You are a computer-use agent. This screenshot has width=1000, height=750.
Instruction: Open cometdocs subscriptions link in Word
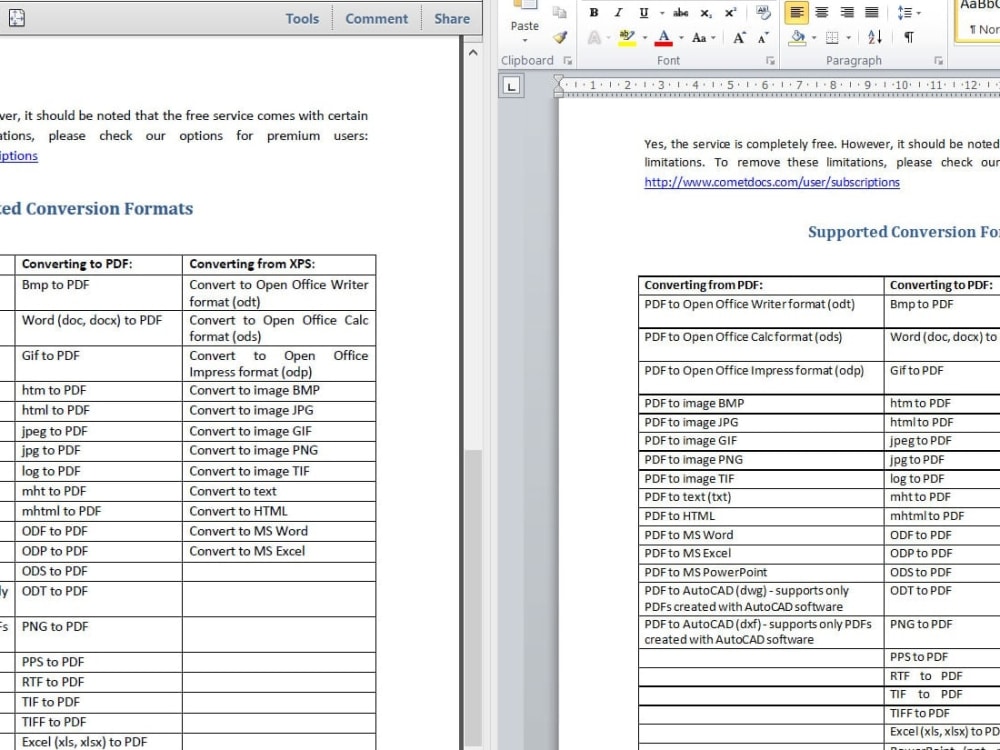(772, 182)
